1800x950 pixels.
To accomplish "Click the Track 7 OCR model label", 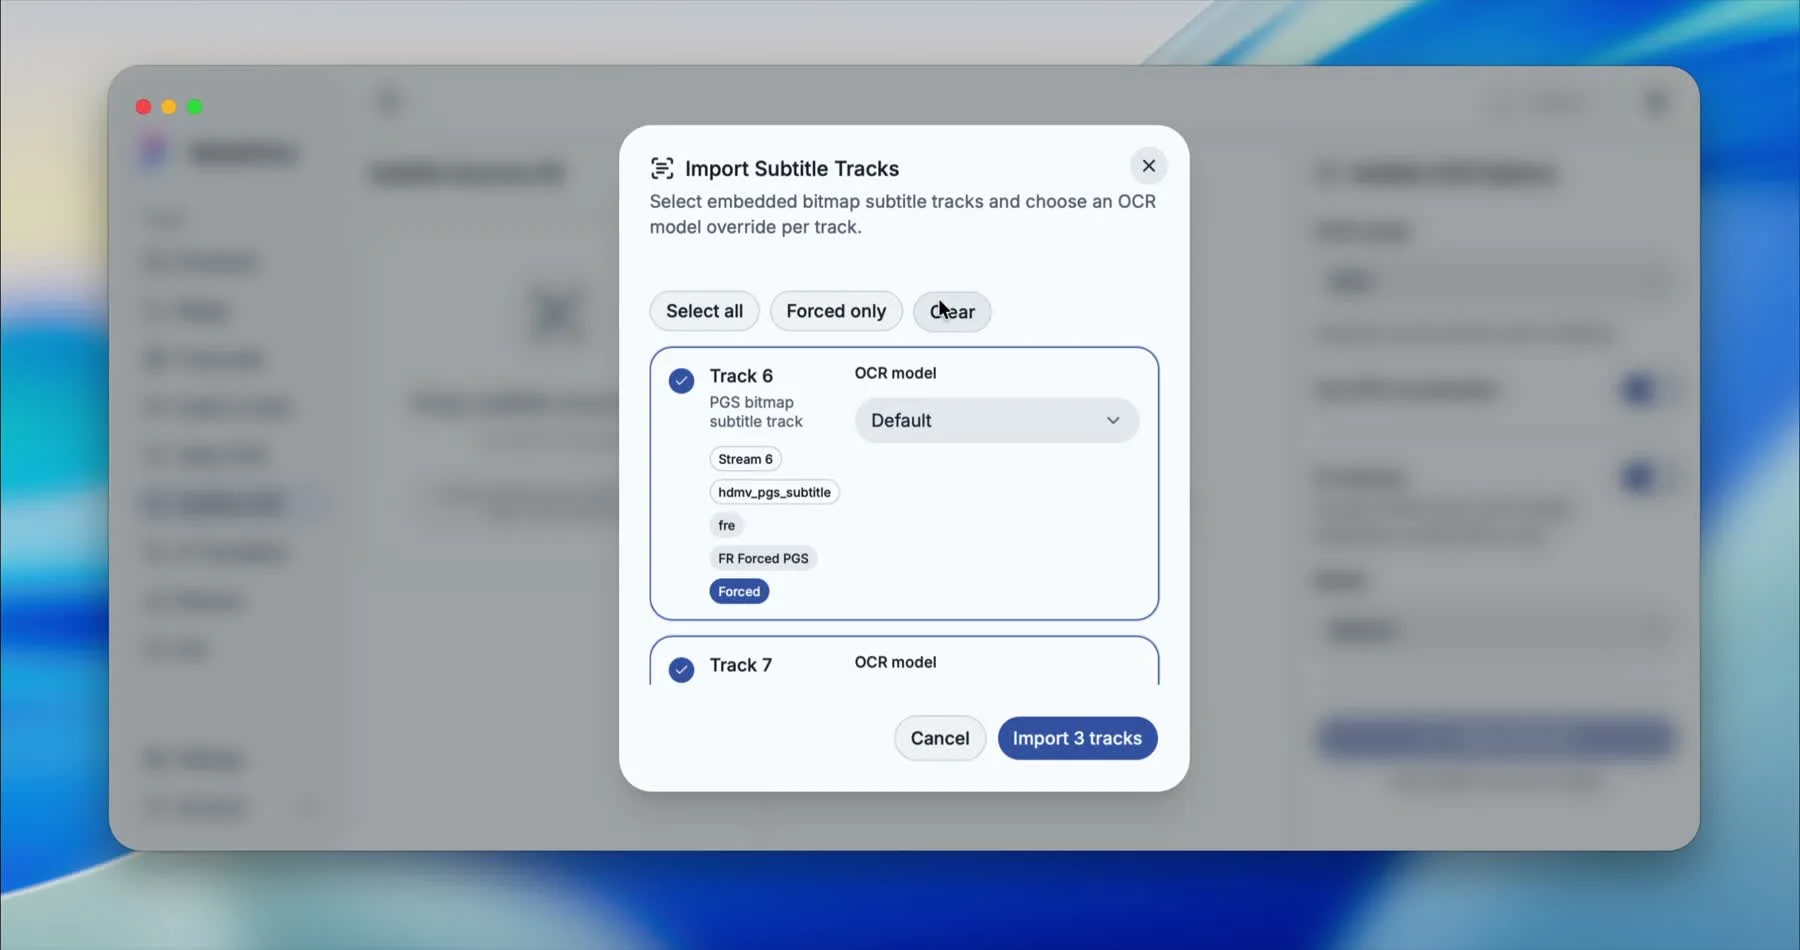I will (x=895, y=662).
